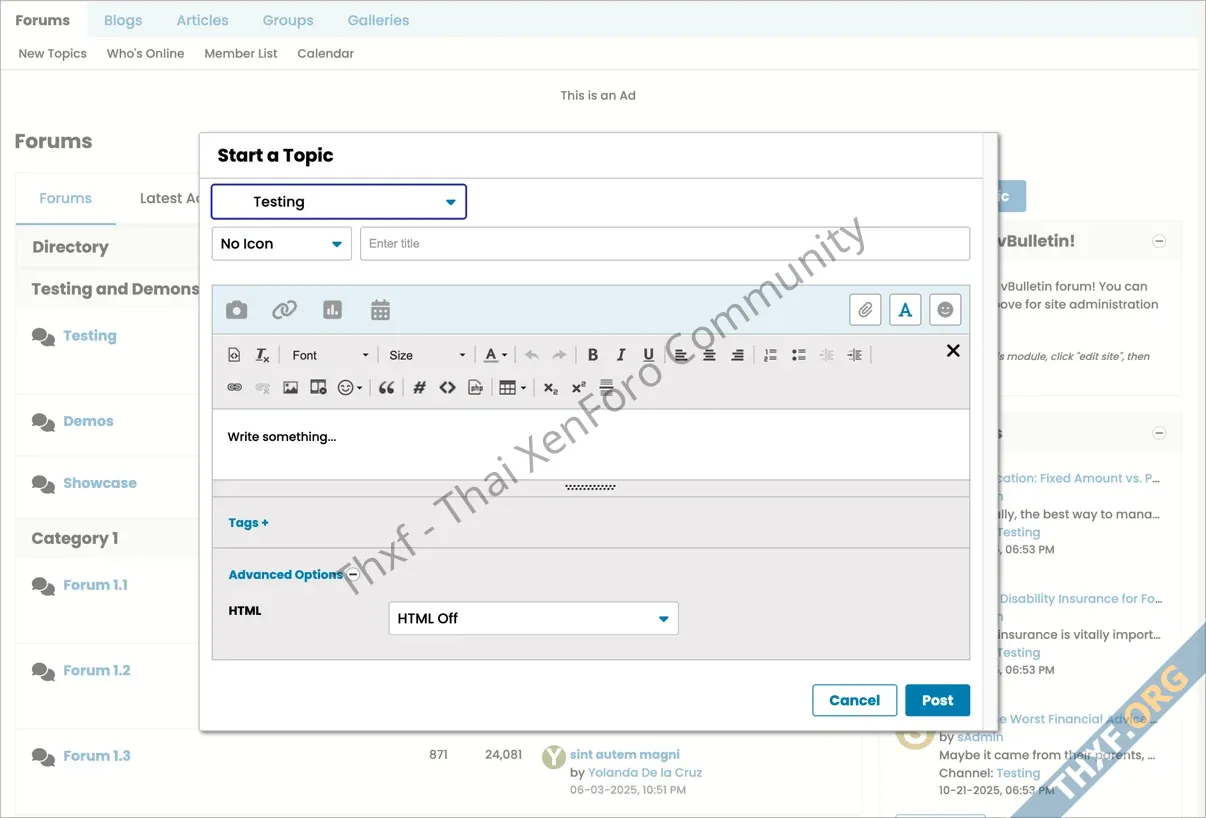1206x818 pixels.
Task: Select center text alignment
Action: [709, 354]
